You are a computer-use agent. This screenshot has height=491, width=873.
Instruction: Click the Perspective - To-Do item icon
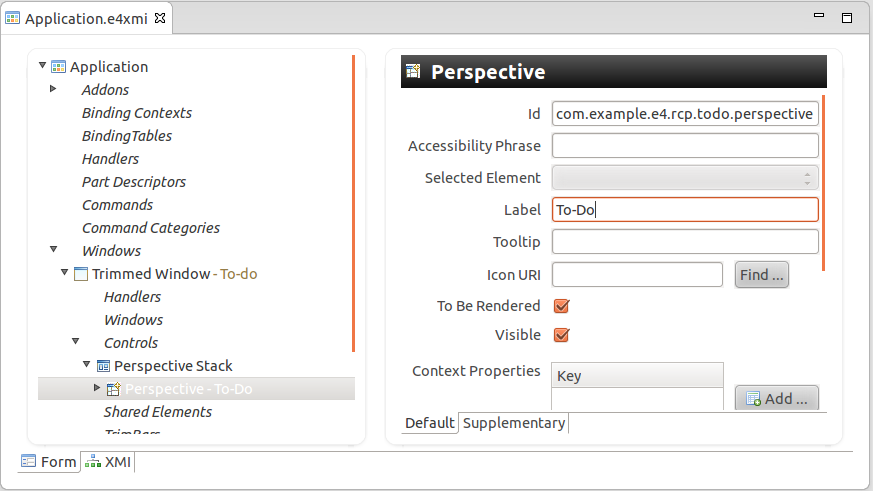point(114,389)
